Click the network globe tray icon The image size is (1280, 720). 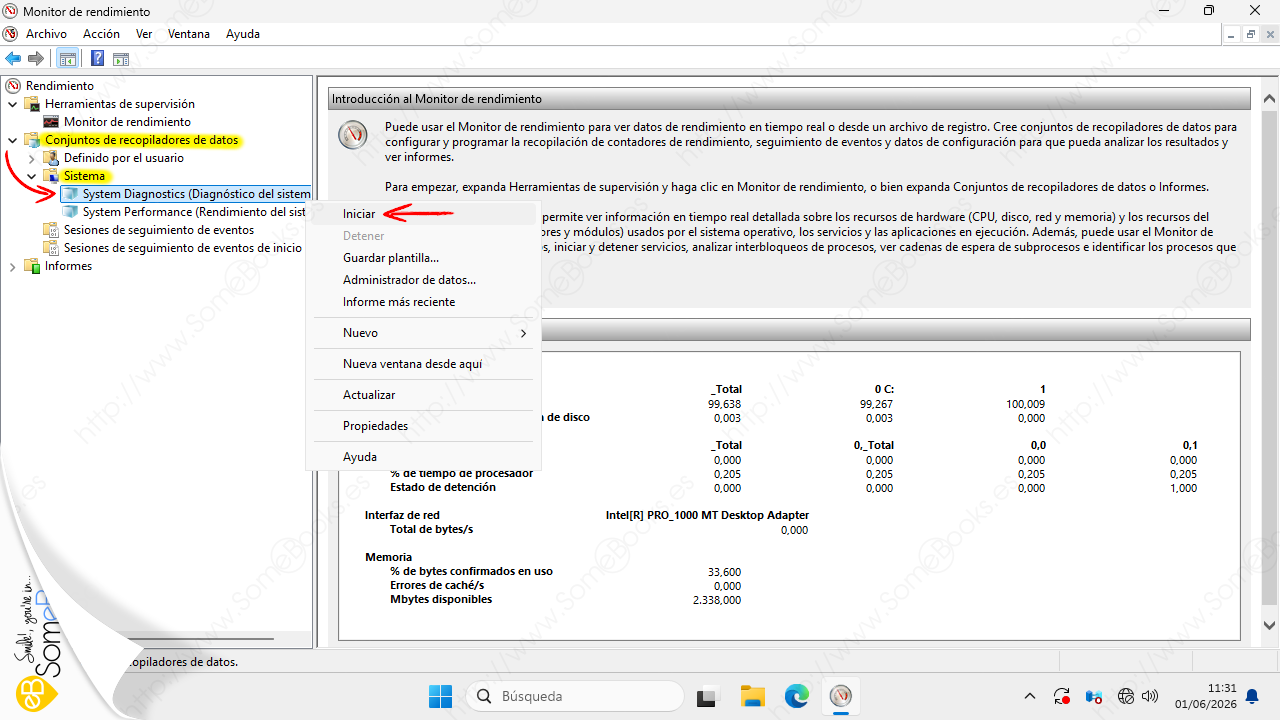click(x=1126, y=696)
